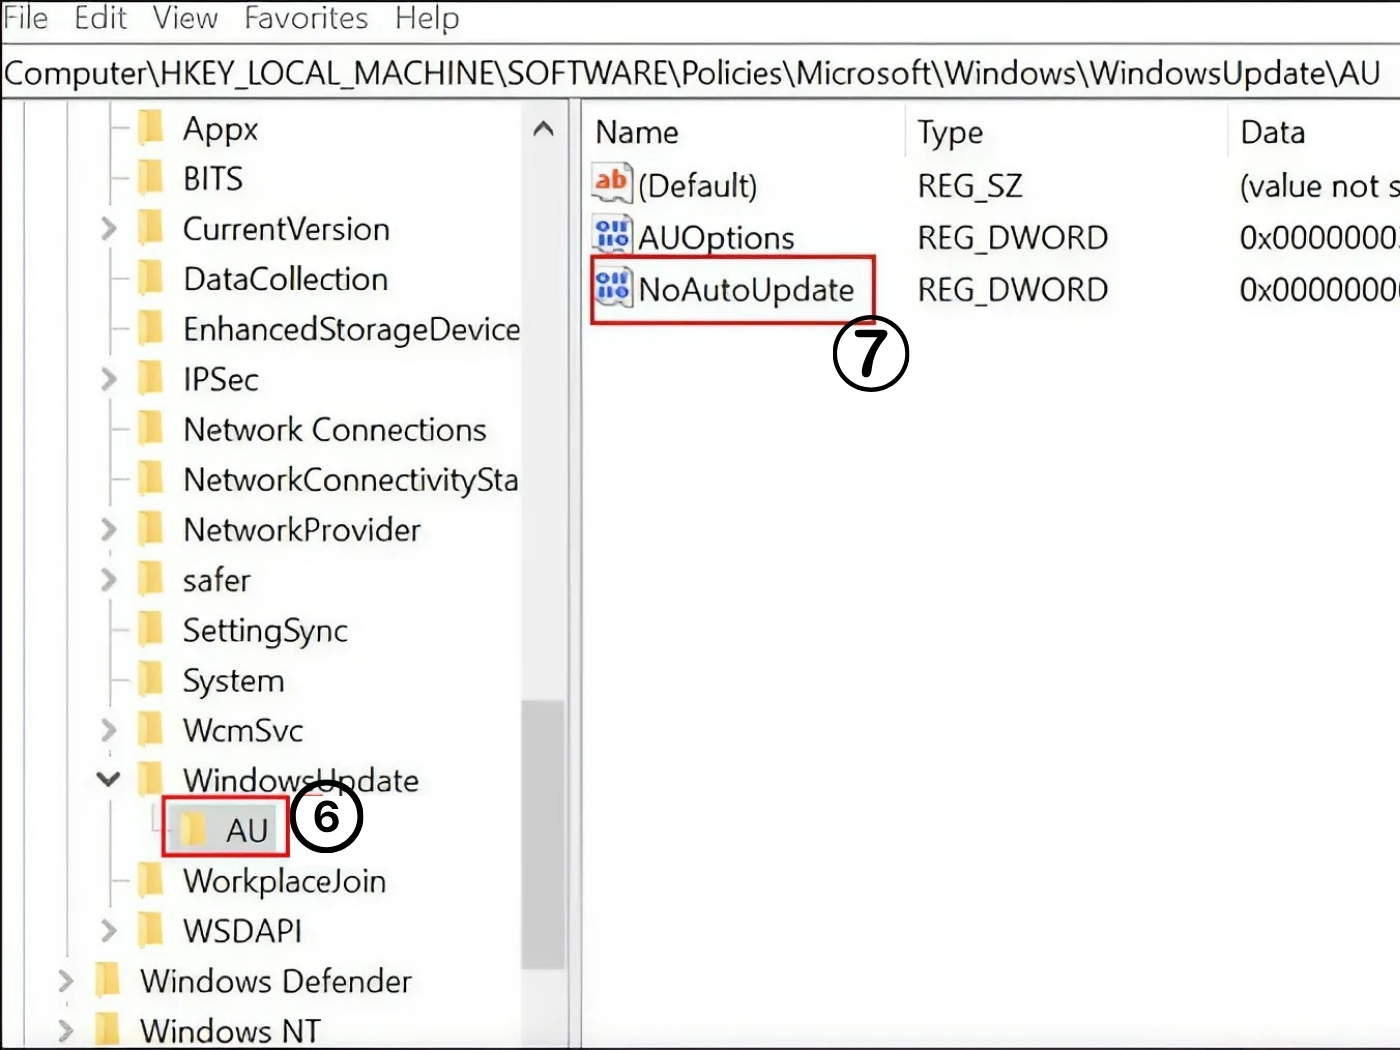Expand the Windows NT key

click(65, 1030)
